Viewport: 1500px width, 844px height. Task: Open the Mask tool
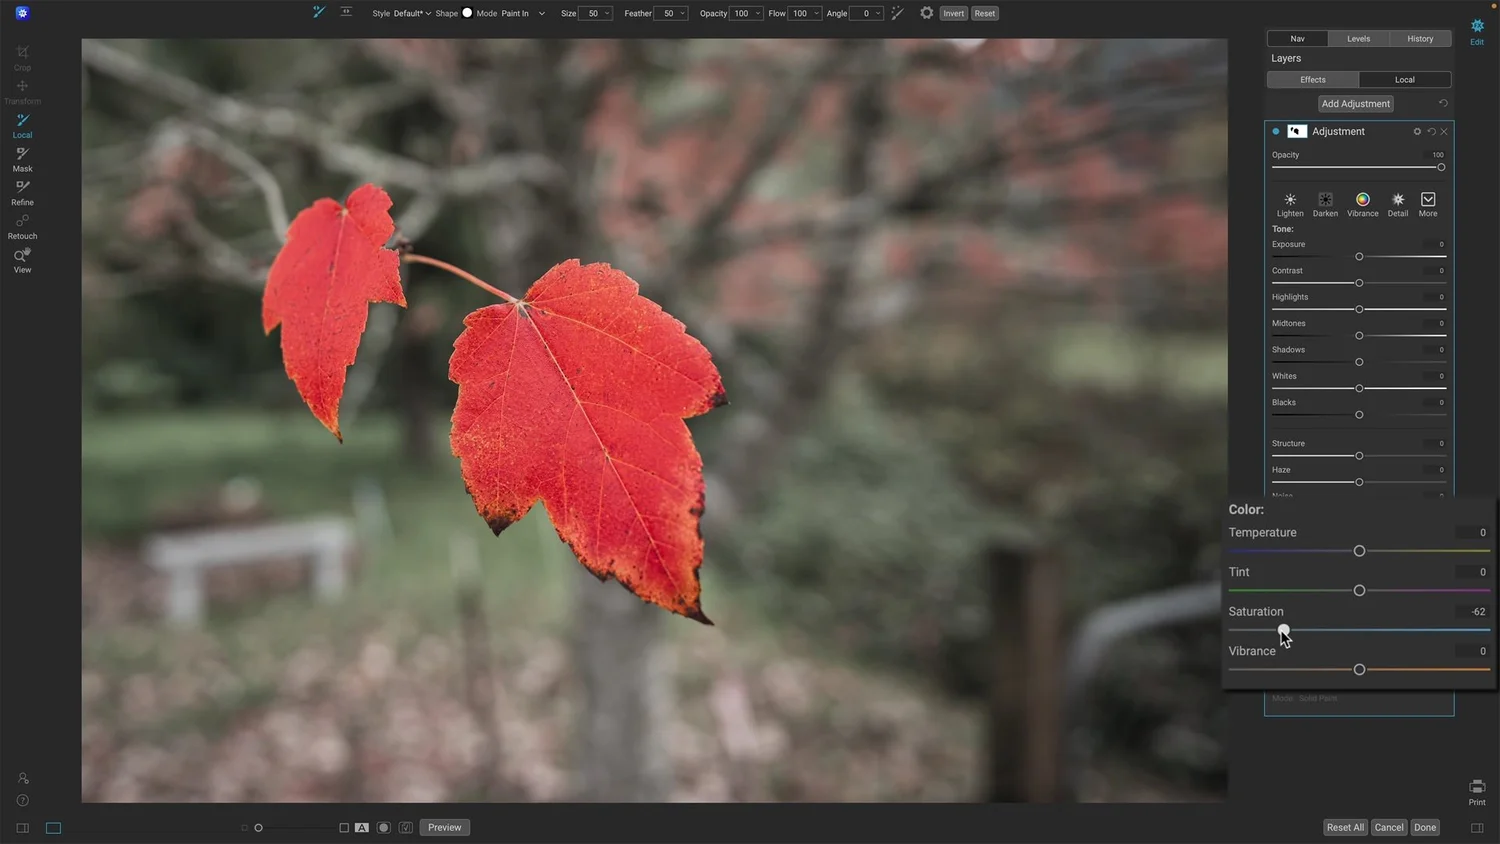click(22, 158)
